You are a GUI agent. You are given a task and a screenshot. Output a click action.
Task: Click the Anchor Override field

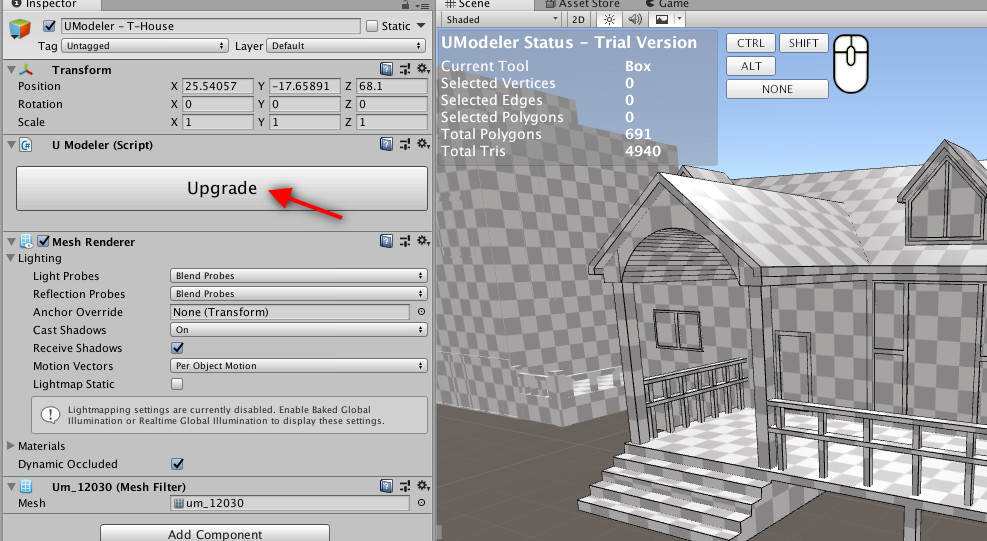coord(290,312)
